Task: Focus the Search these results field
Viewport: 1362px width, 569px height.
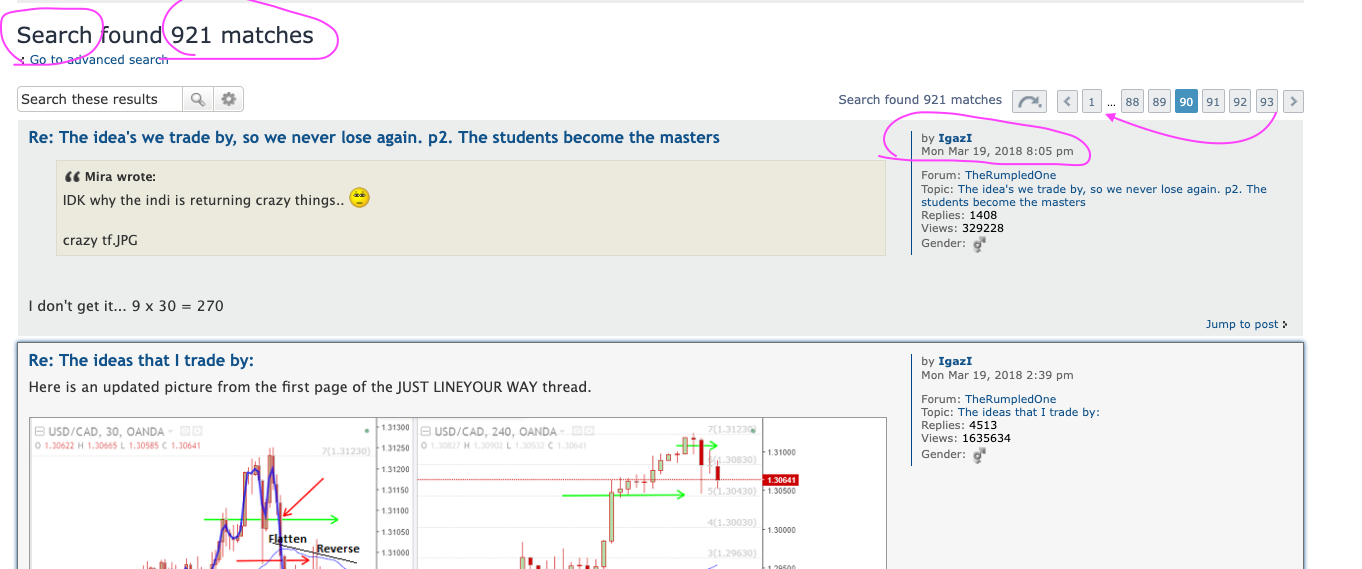Action: [100, 99]
